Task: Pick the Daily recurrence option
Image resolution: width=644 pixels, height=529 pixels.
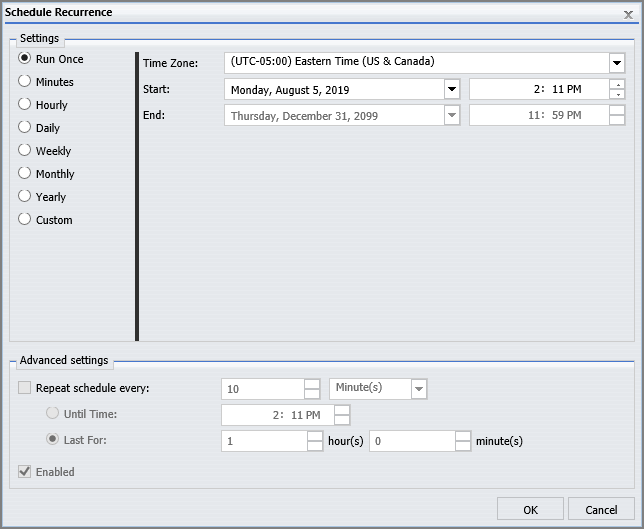Action: [25, 127]
